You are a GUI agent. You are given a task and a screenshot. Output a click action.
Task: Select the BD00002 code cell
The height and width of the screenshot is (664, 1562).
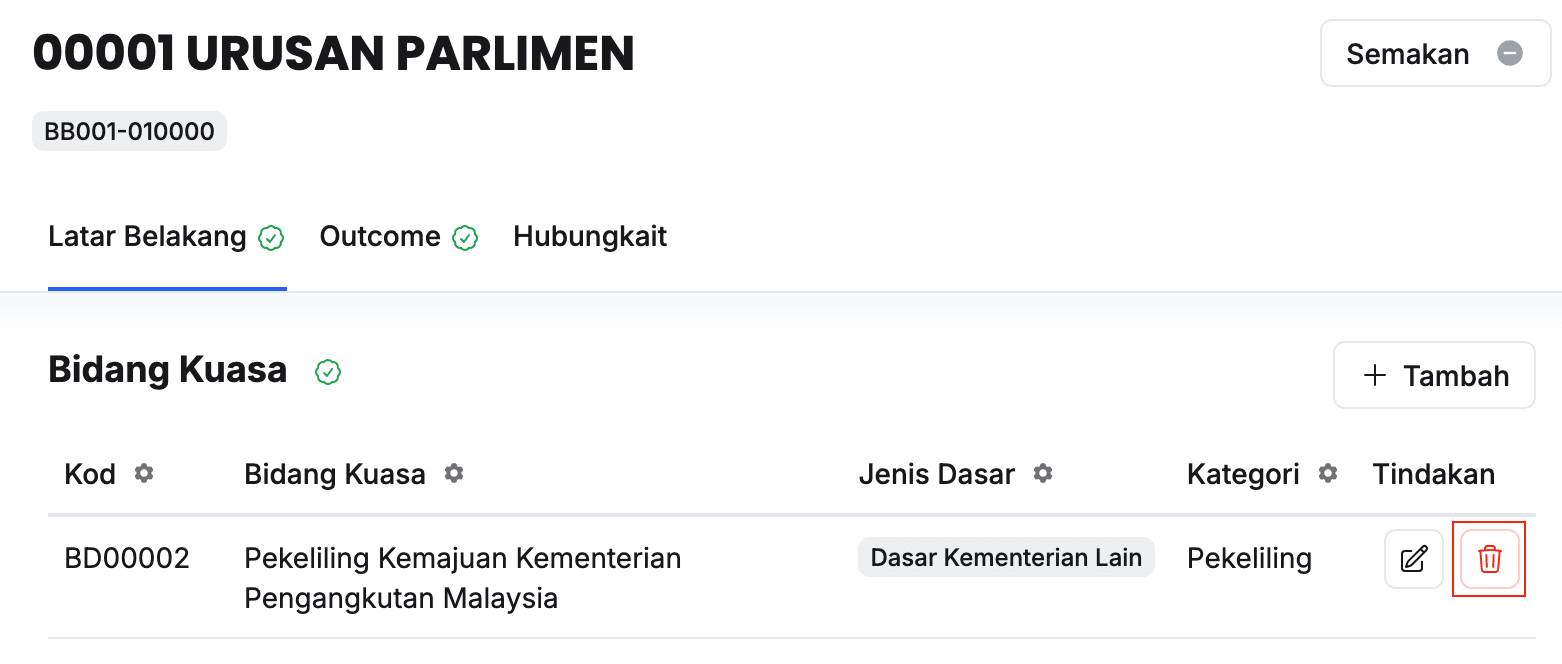click(127, 558)
